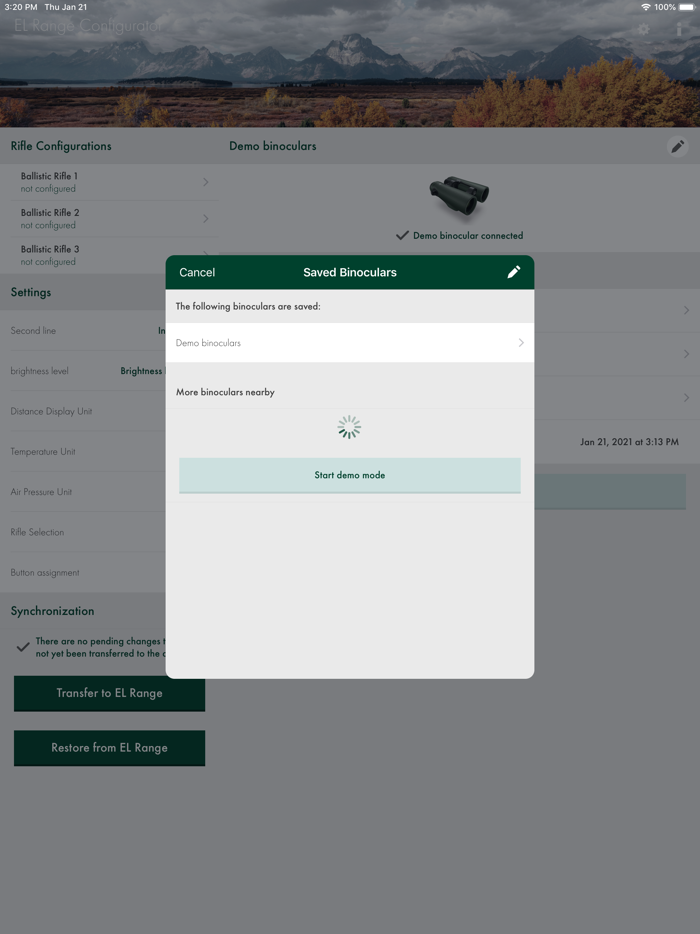Click the no pending changes checkmark
700x934 pixels.
[x=23, y=647]
